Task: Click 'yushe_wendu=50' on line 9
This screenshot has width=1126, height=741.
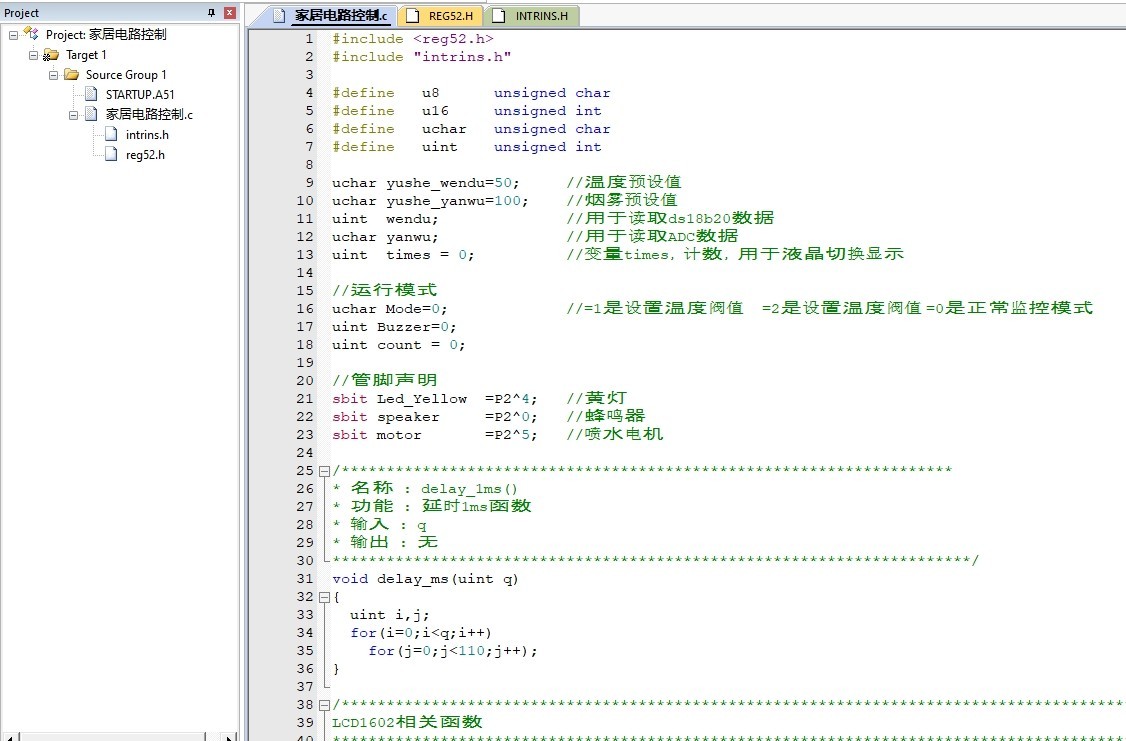Action: click(452, 183)
